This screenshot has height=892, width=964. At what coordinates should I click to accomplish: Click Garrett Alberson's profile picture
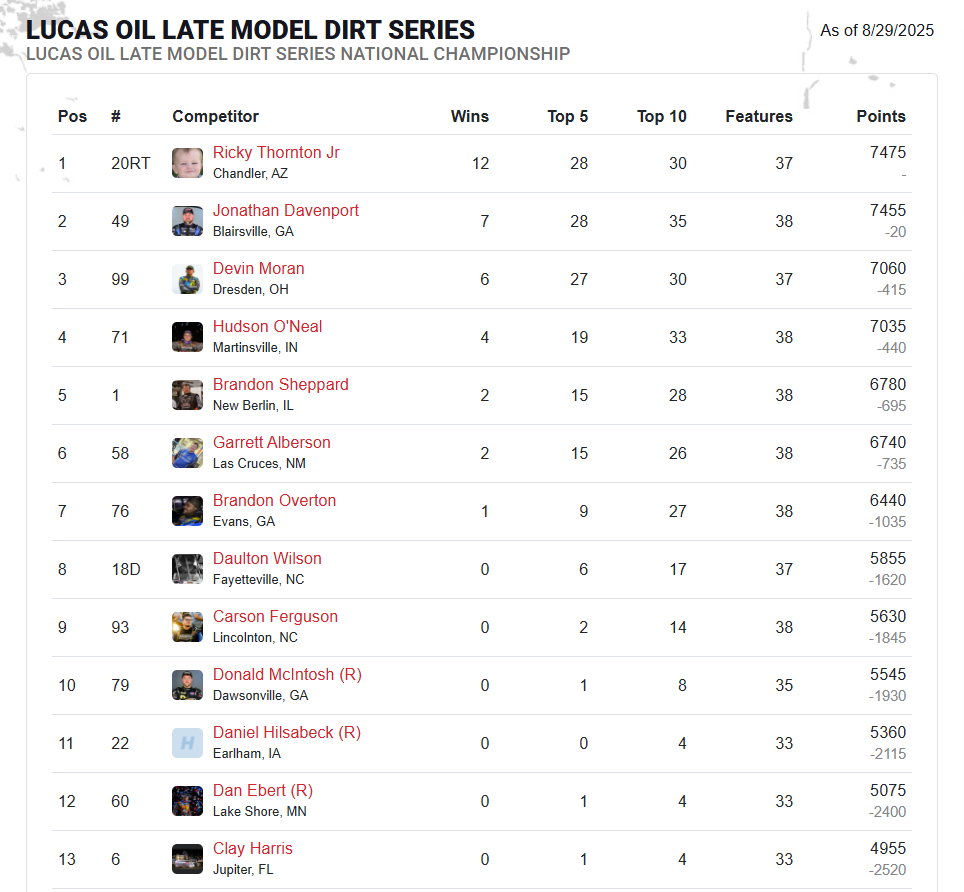187,453
